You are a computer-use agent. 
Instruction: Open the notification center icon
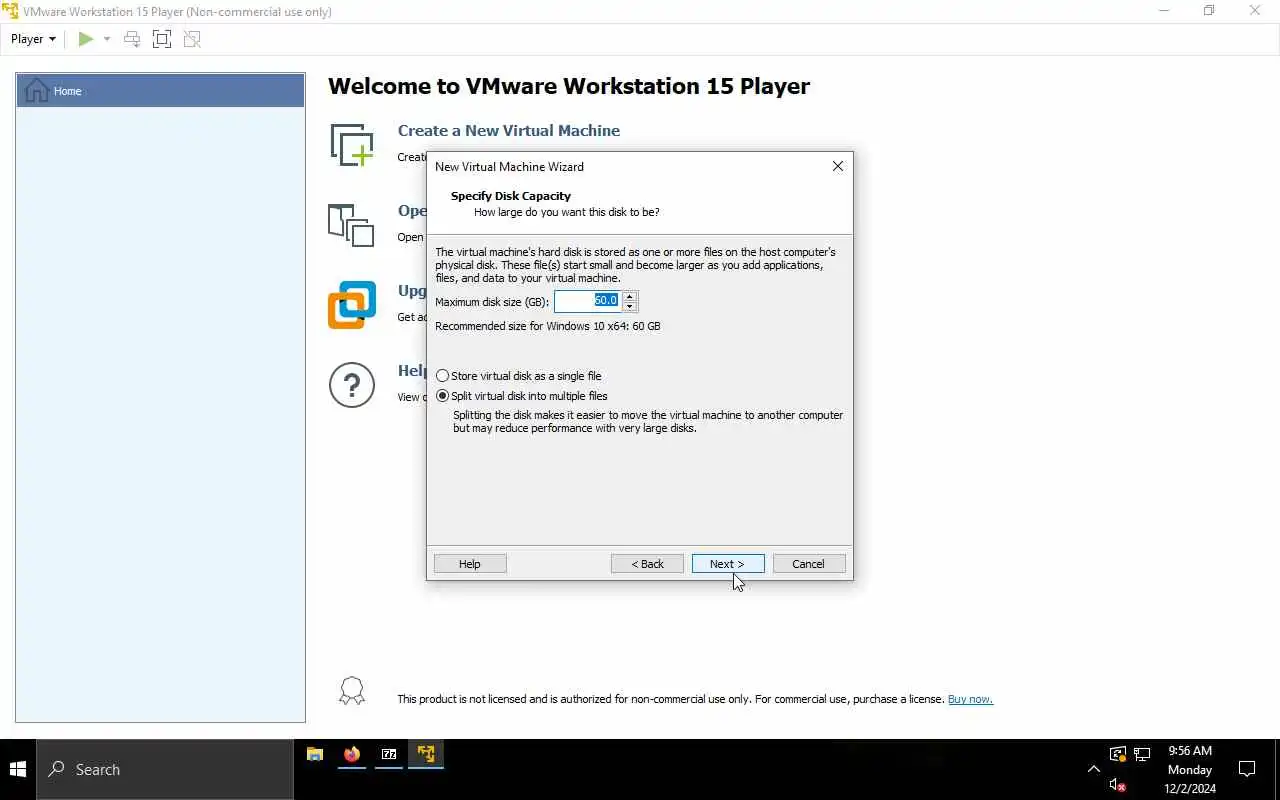point(1247,769)
